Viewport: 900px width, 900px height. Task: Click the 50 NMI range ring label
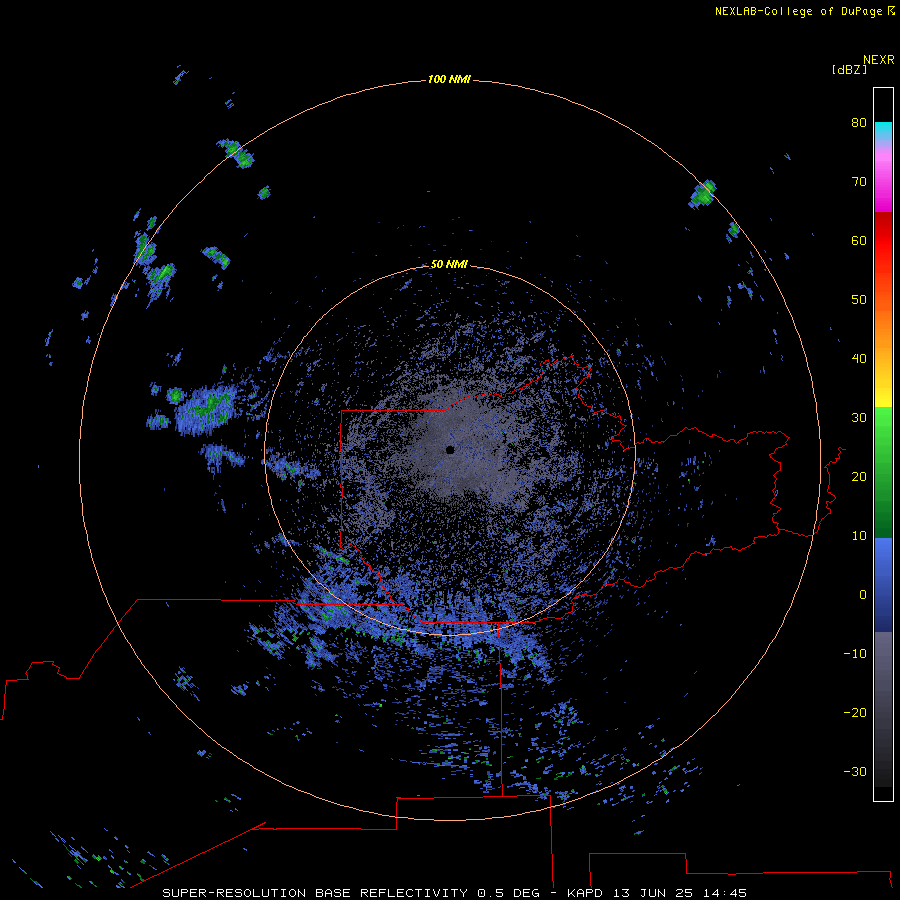tap(449, 264)
